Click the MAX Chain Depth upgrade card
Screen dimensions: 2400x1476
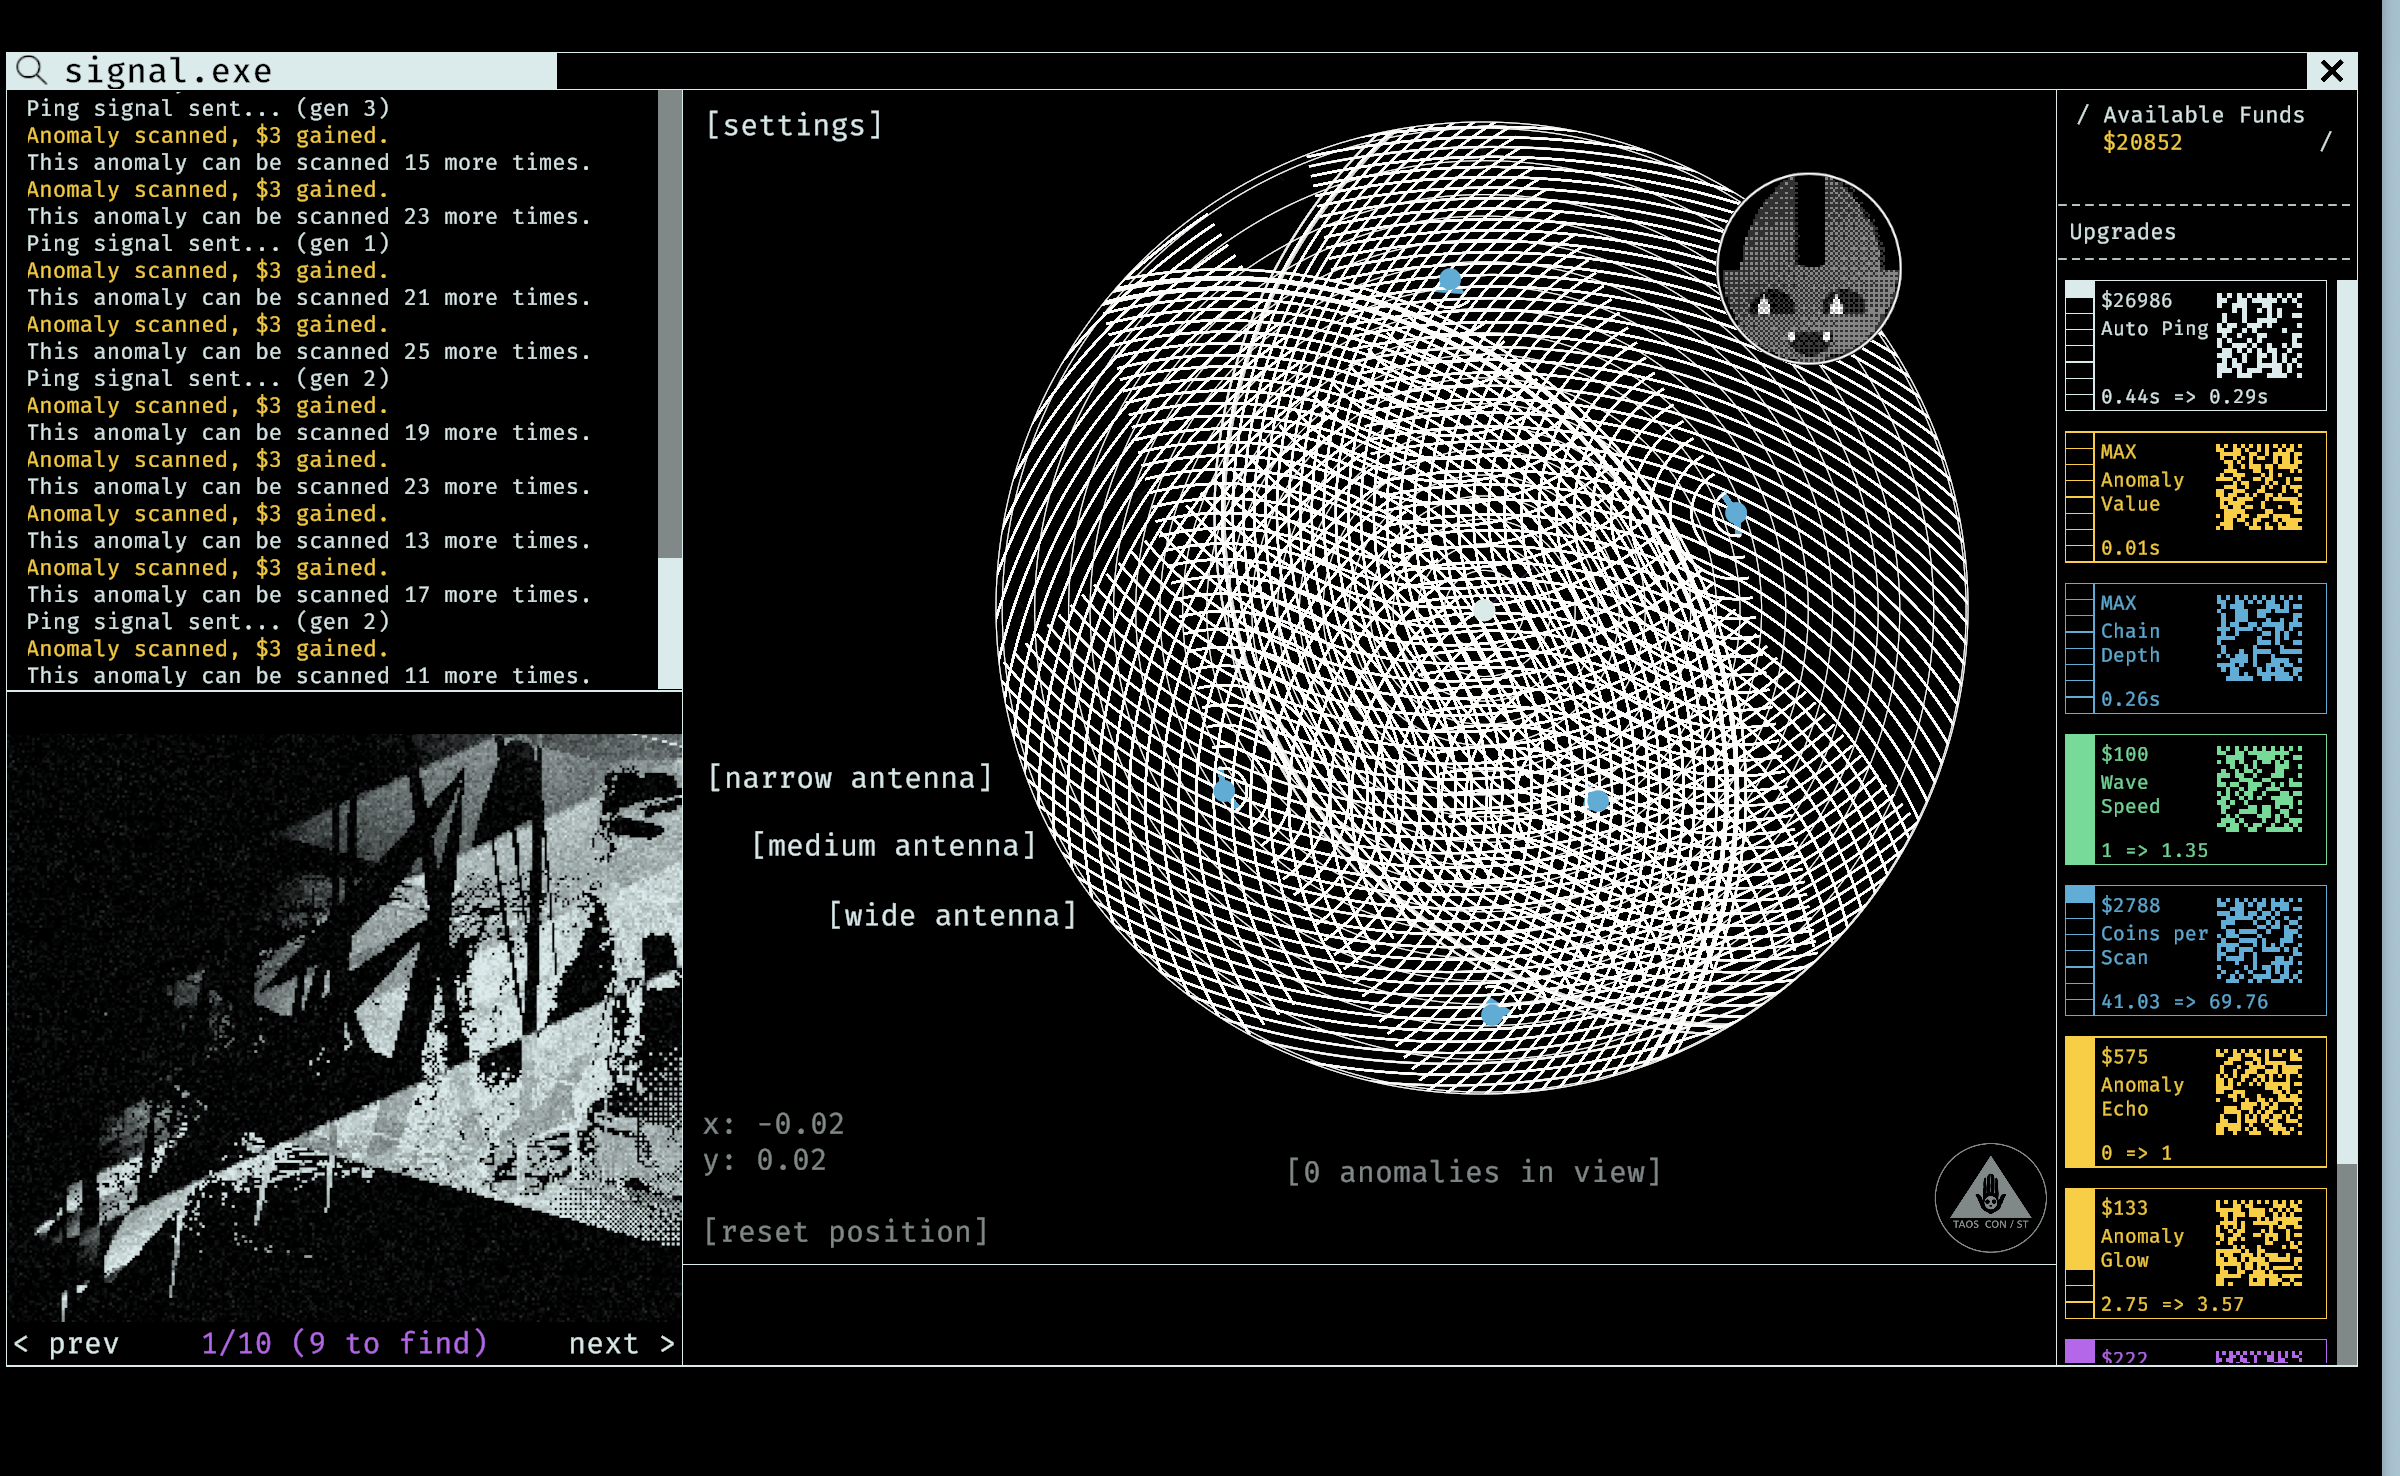[x=2196, y=648]
